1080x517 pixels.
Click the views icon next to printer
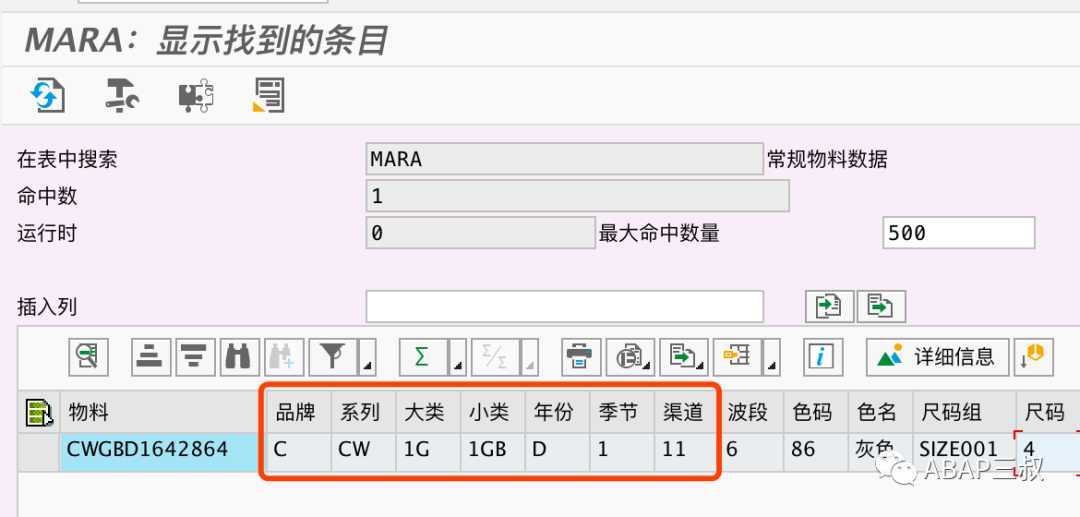point(630,357)
